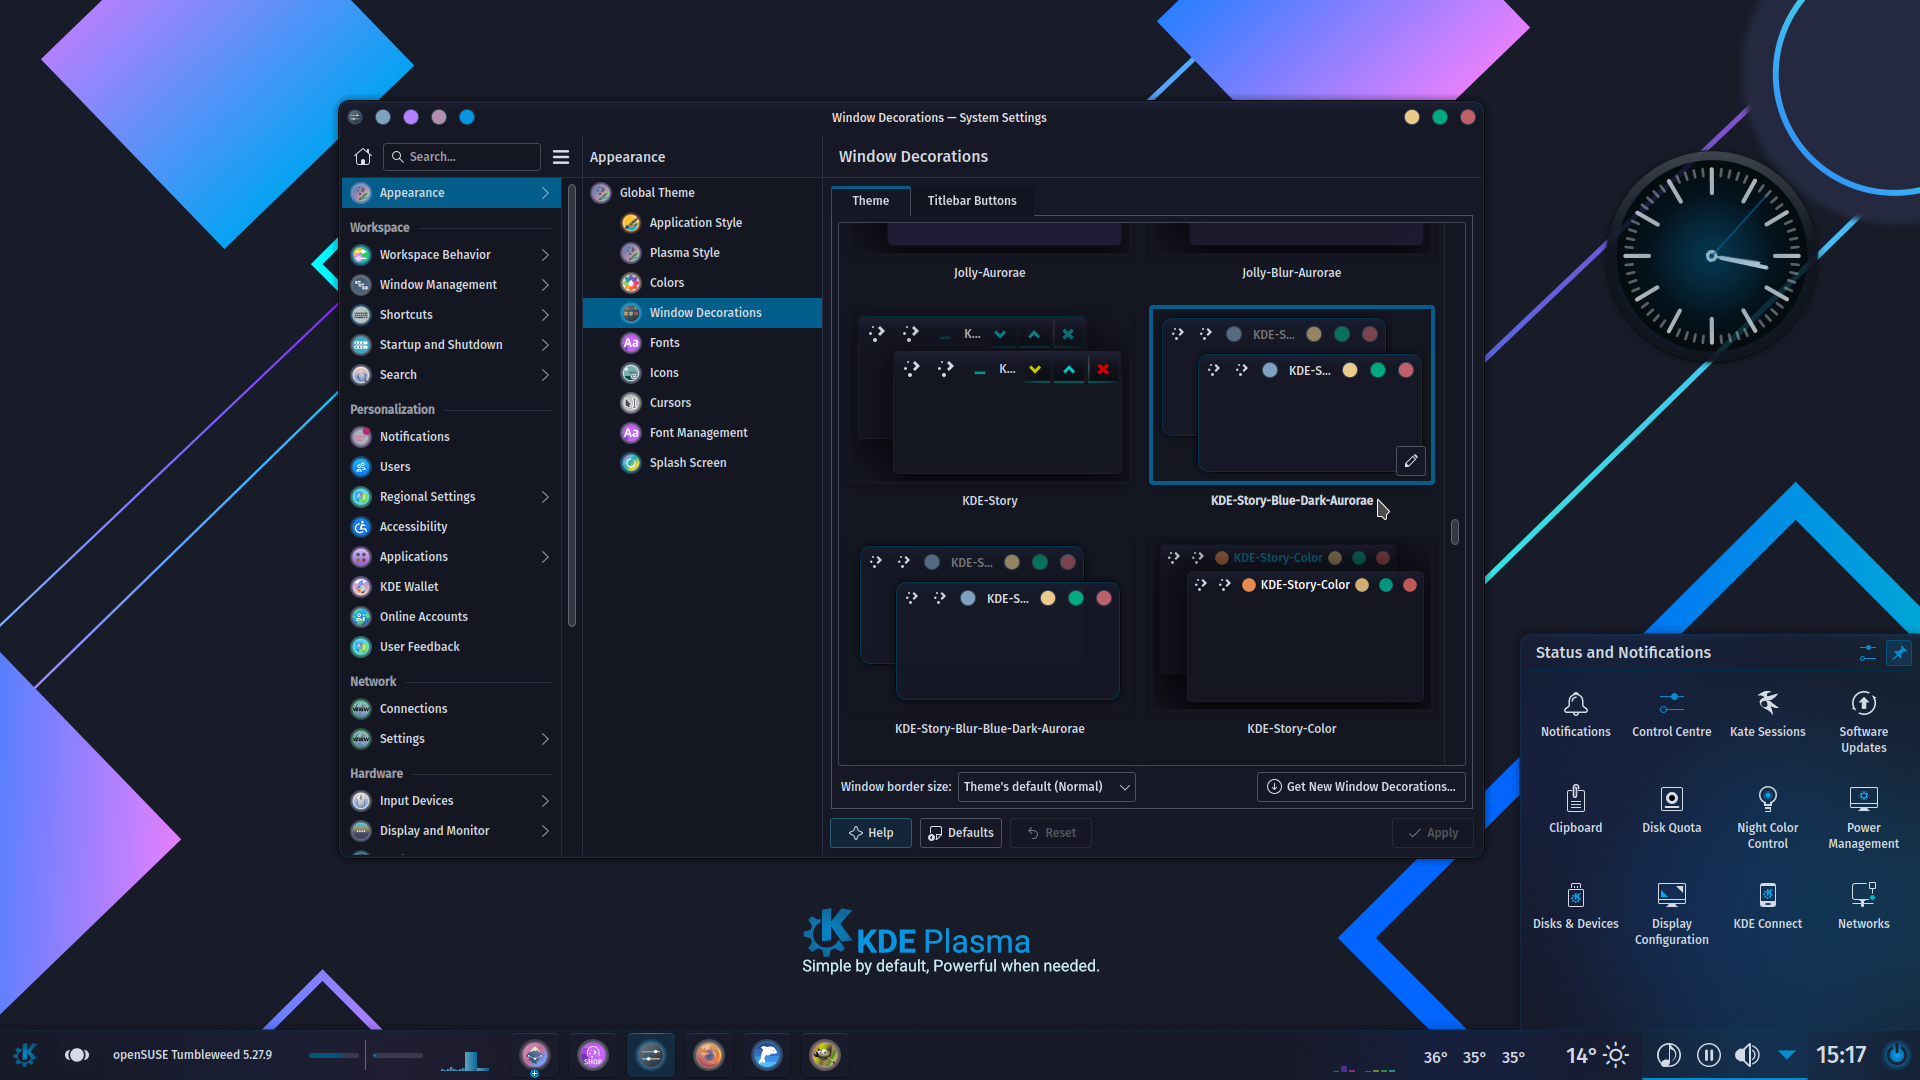Open Night Color Control in the status panel
This screenshot has width=1920, height=1080.
(x=1768, y=818)
